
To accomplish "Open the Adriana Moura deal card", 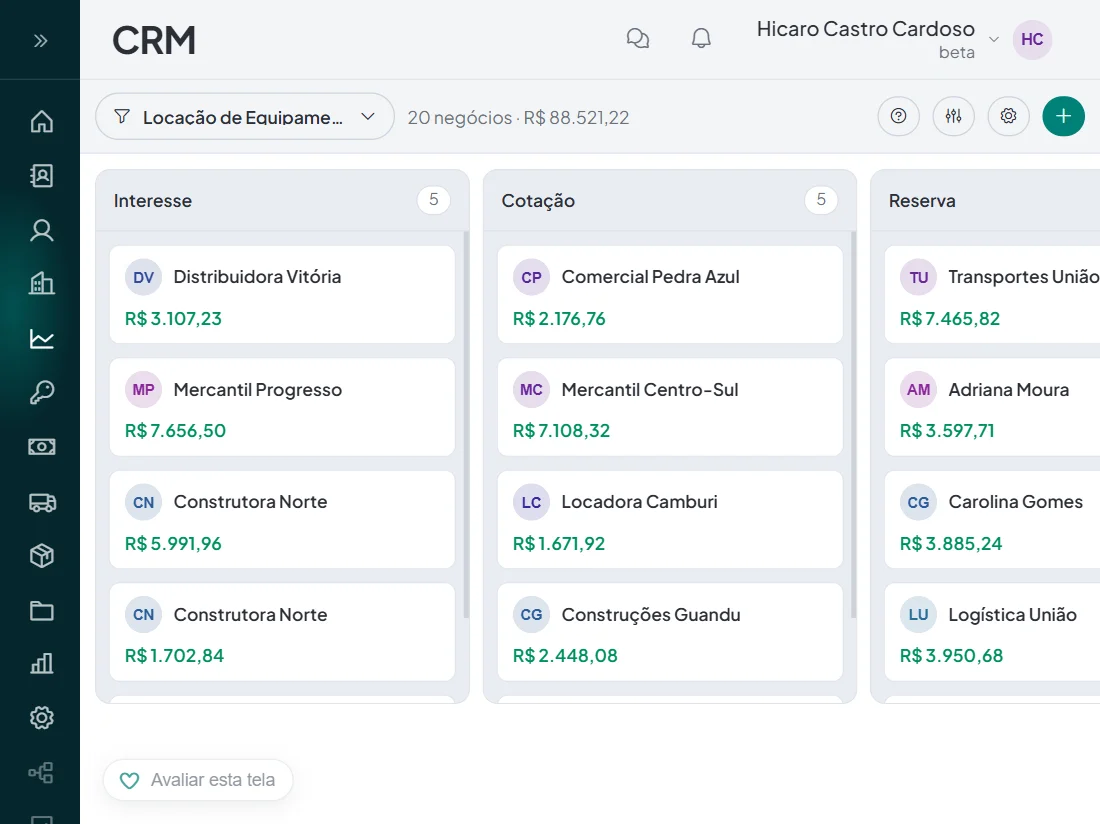I will tap(992, 407).
